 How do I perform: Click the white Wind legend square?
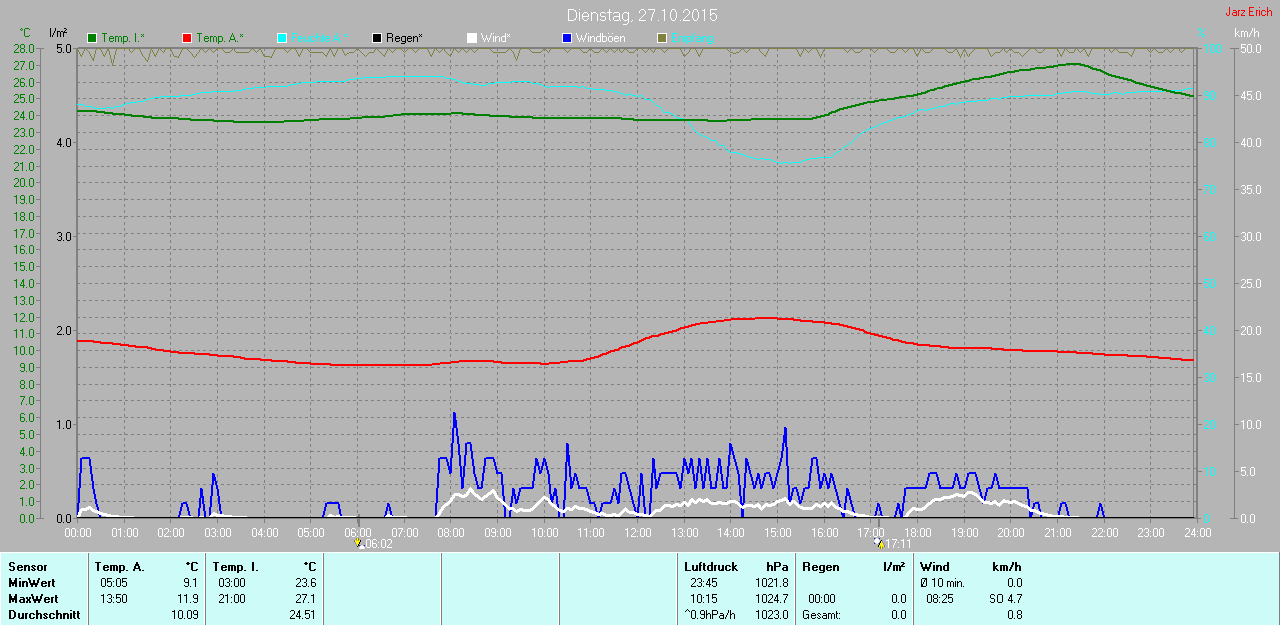tap(472, 38)
